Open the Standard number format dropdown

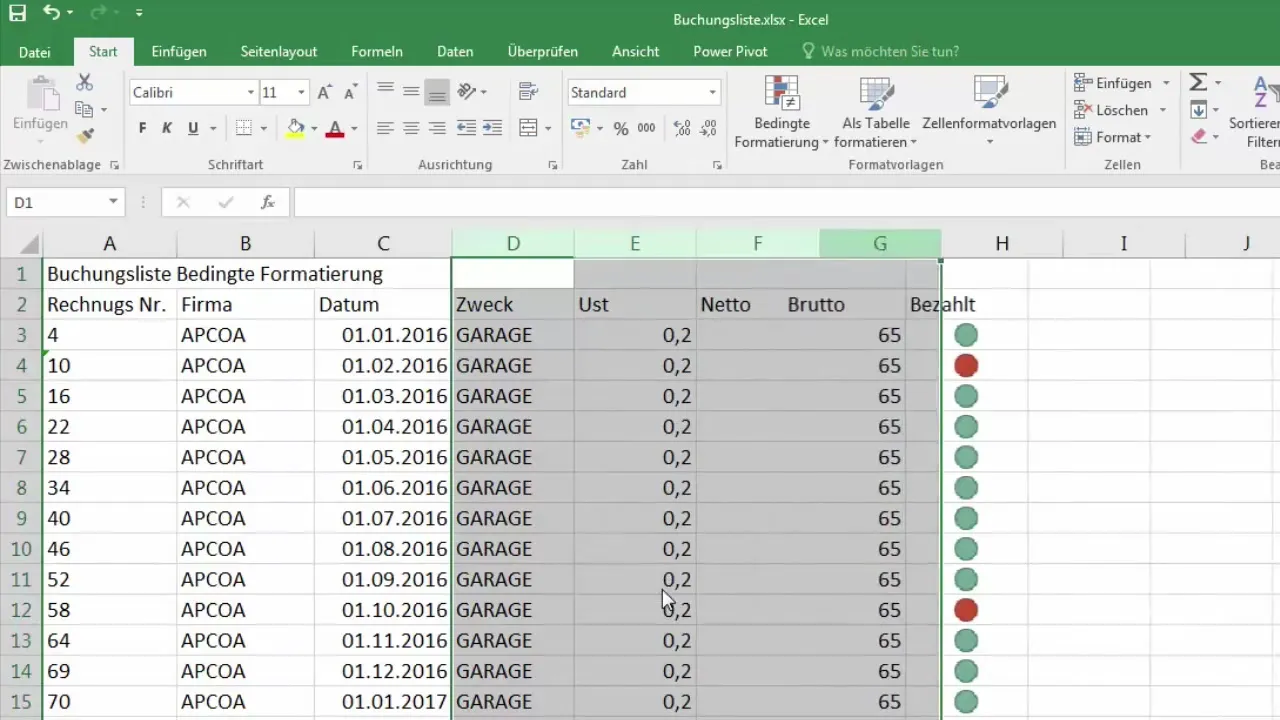tap(712, 92)
